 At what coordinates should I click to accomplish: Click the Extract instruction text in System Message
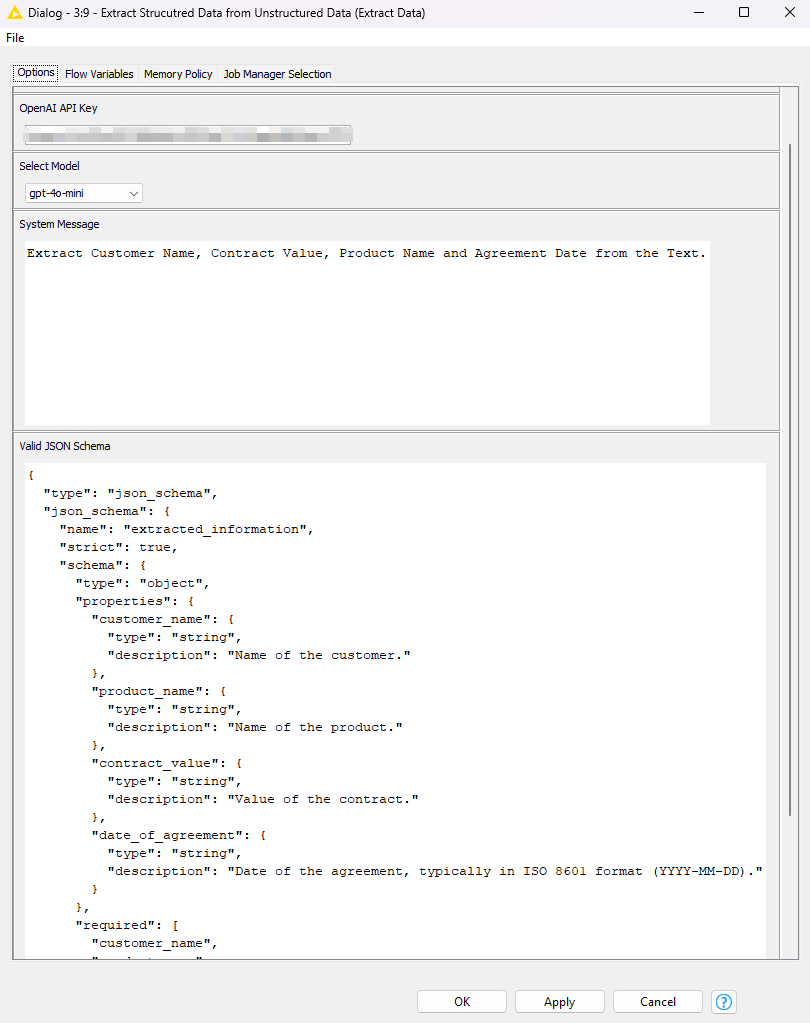(365, 253)
